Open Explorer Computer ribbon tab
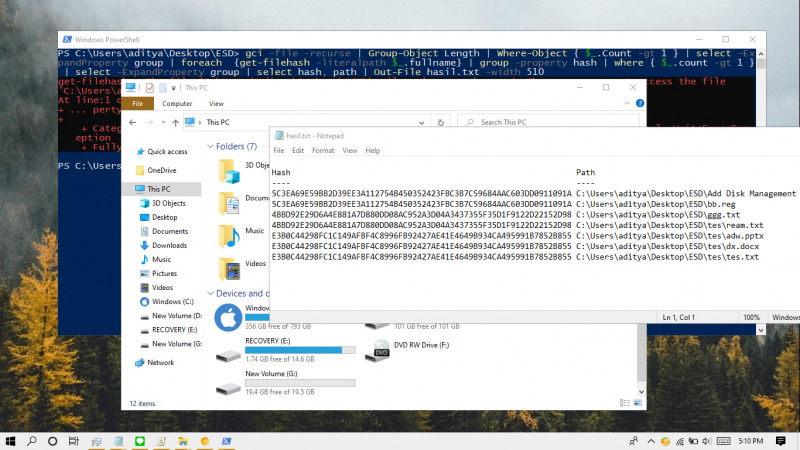The height and width of the screenshot is (450, 800). (177, 104)
